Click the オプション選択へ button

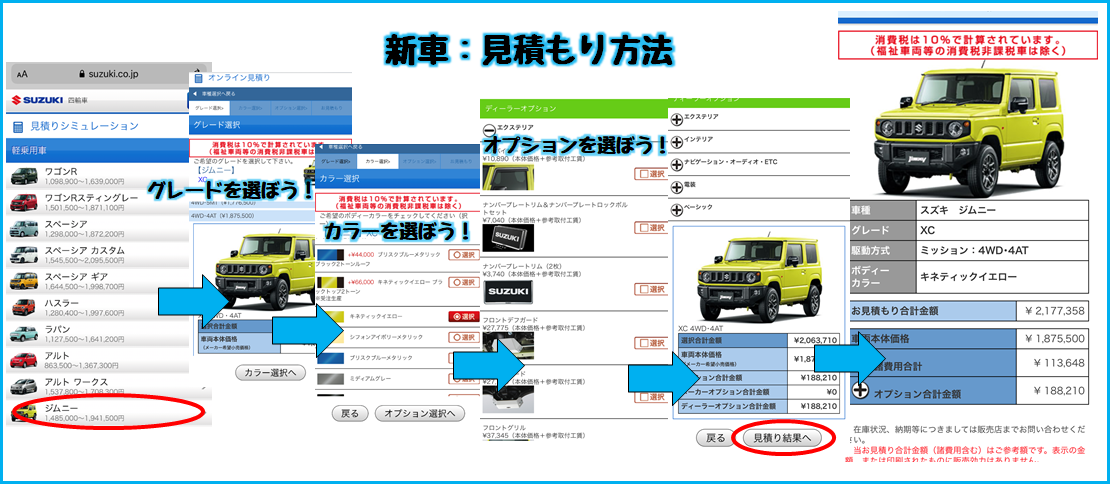coord(420,413)
